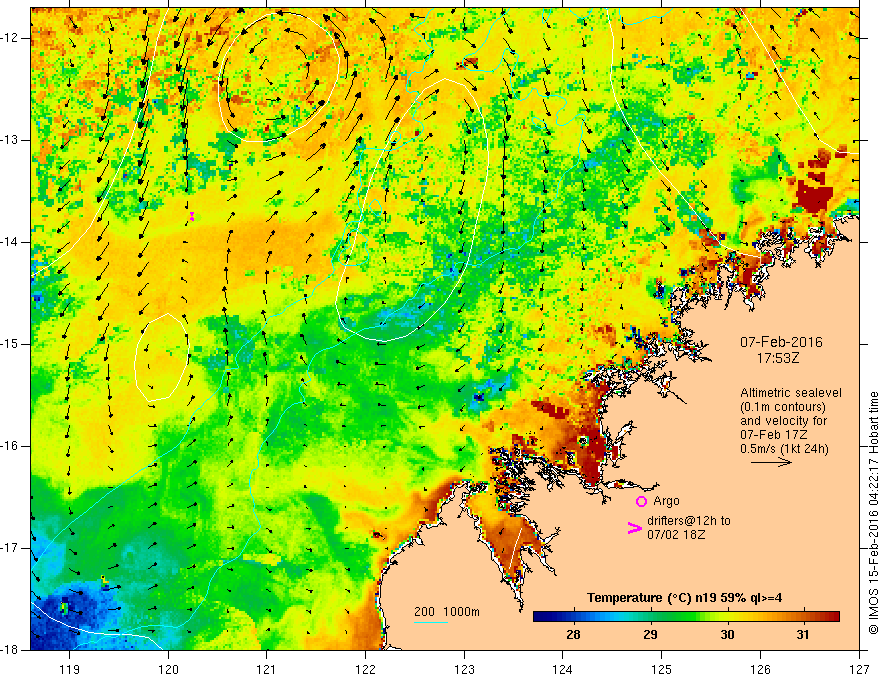Click the magenta drifters arrowhead legend marker

634,527
